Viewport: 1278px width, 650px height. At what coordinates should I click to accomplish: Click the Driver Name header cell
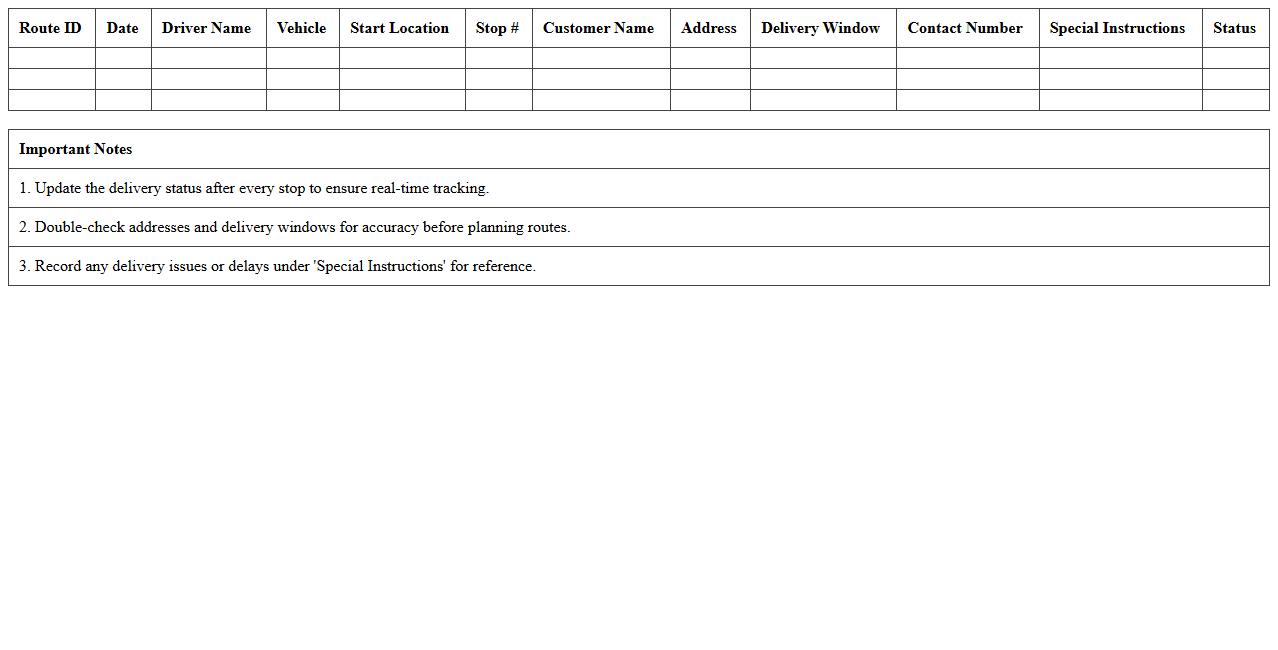pyautogui.click(x=206, y=28)
